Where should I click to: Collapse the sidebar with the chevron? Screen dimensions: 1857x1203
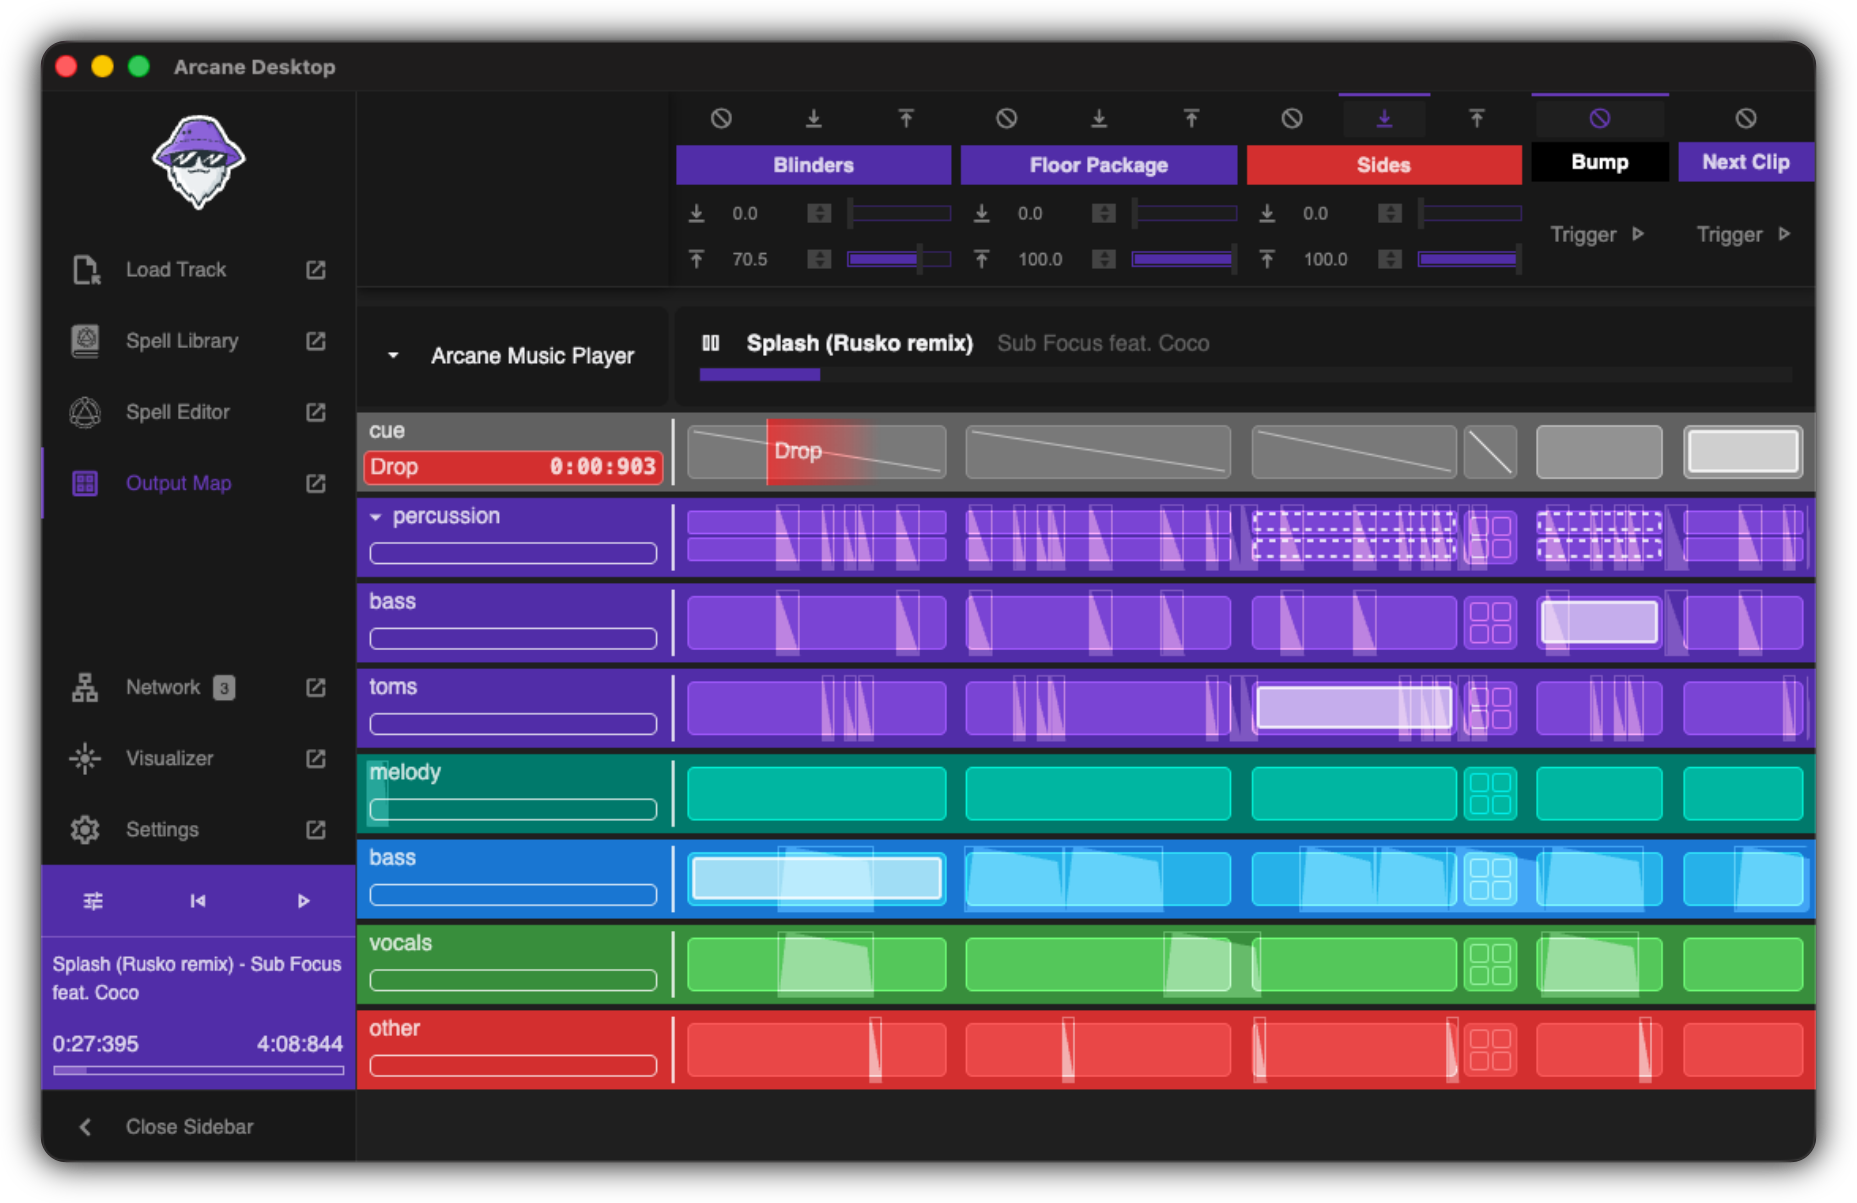point(85,1127)
